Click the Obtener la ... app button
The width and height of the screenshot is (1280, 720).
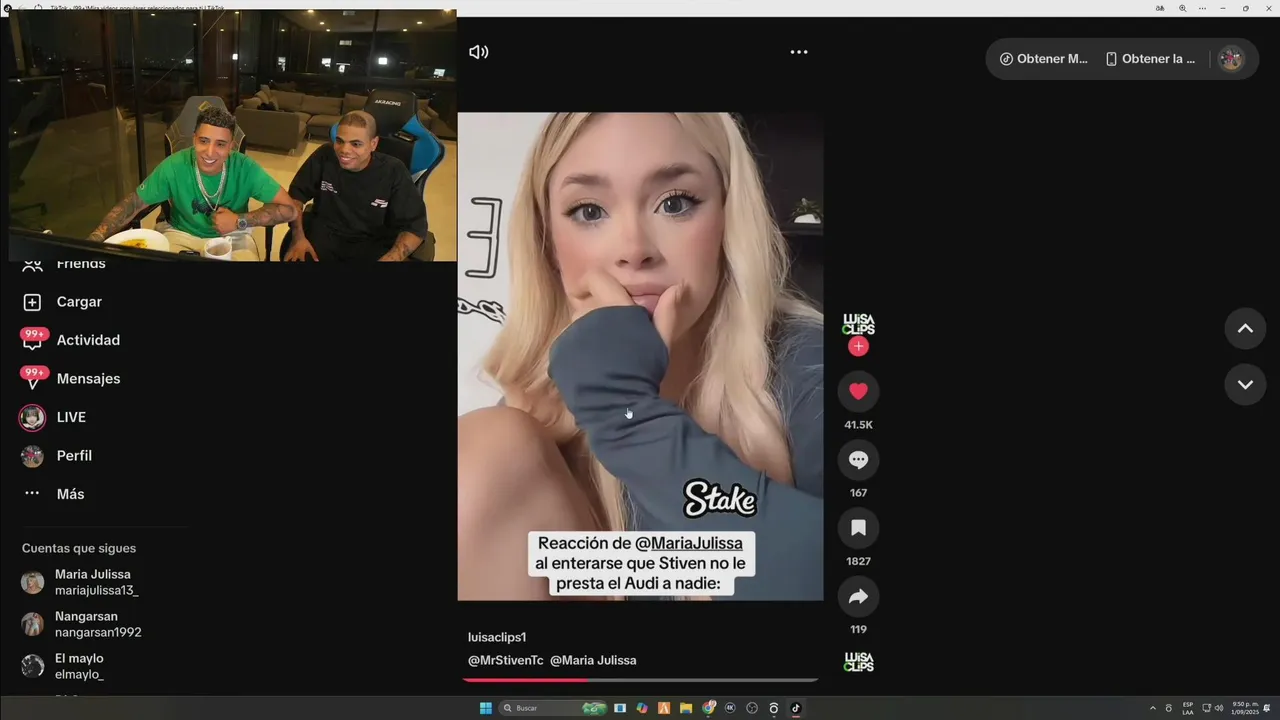[x=1151, y=59]
